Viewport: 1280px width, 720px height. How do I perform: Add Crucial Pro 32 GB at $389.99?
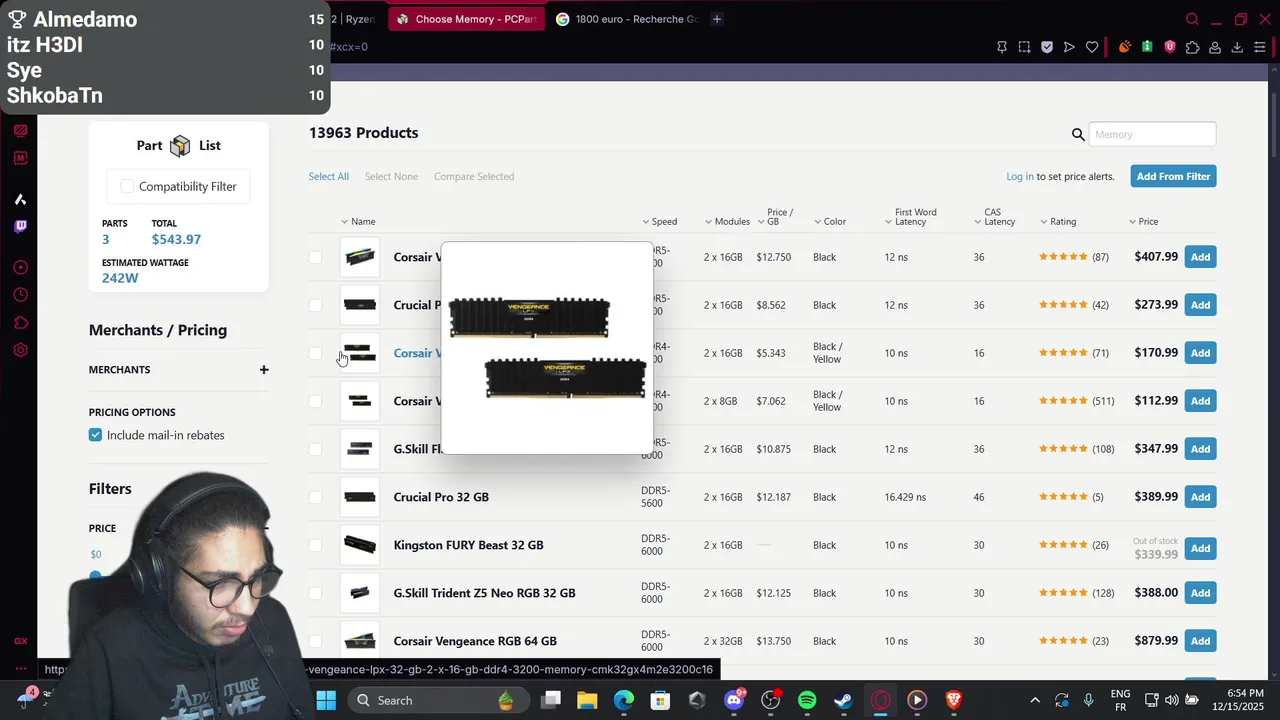pos(1200,497)
